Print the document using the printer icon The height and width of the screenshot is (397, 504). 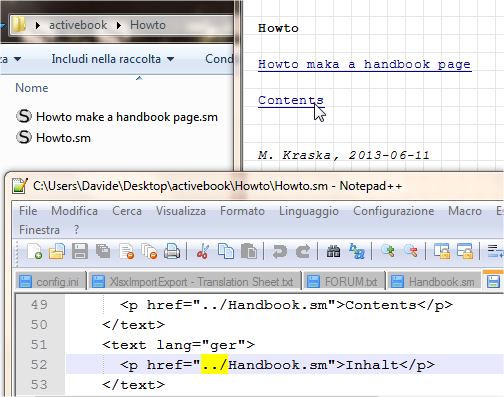[x=172, y=251]
